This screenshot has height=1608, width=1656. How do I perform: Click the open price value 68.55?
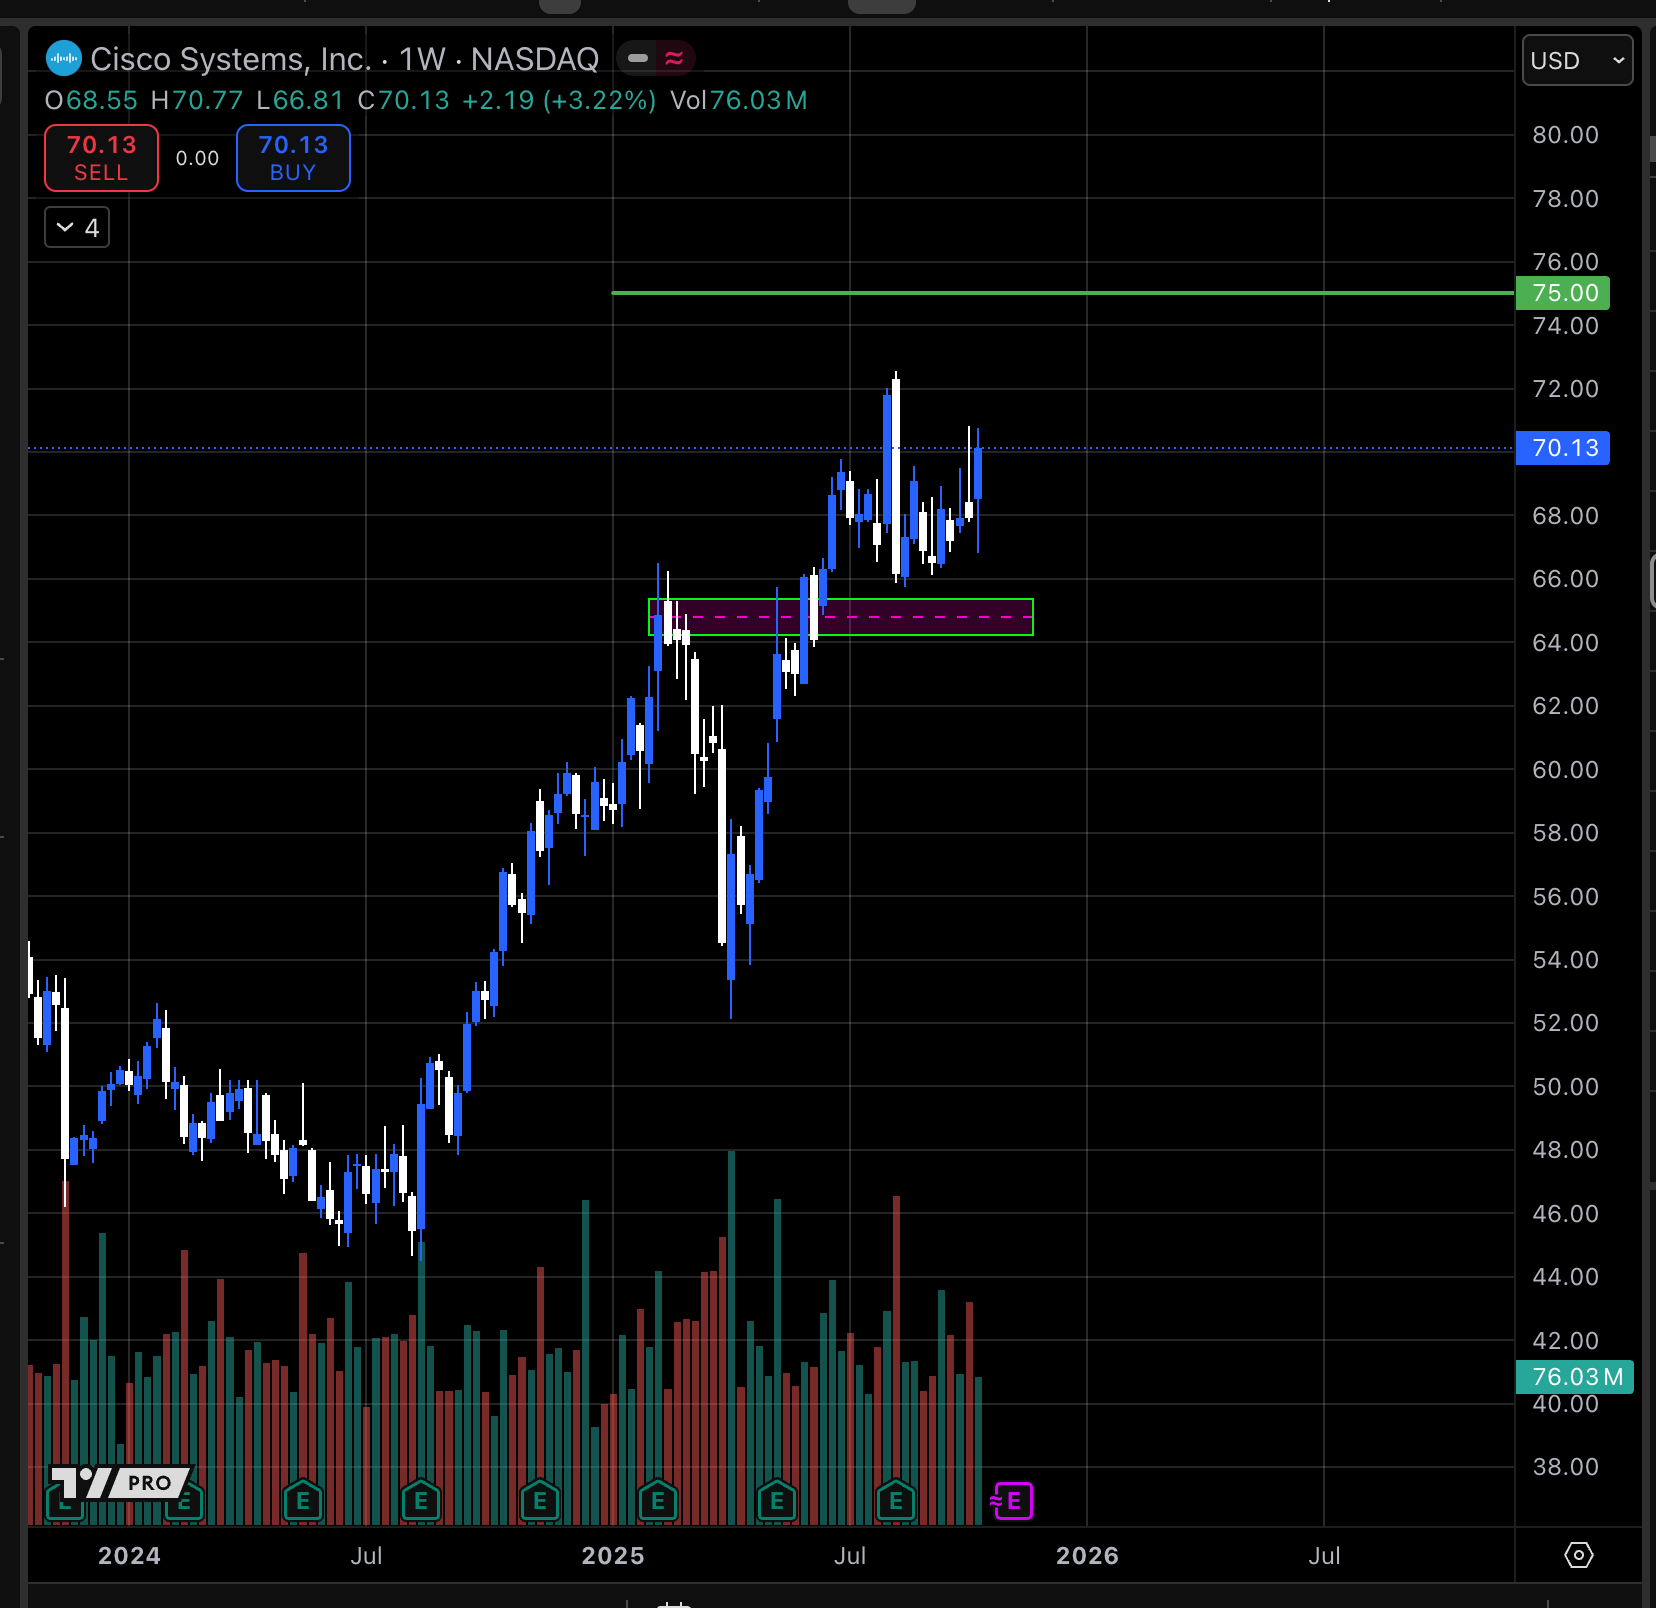coord(102,100)
